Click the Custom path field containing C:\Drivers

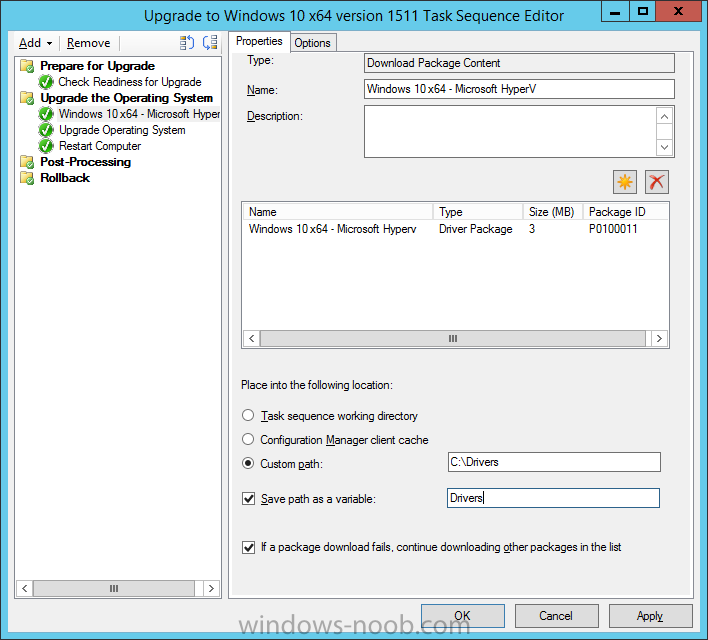point(554,462)
